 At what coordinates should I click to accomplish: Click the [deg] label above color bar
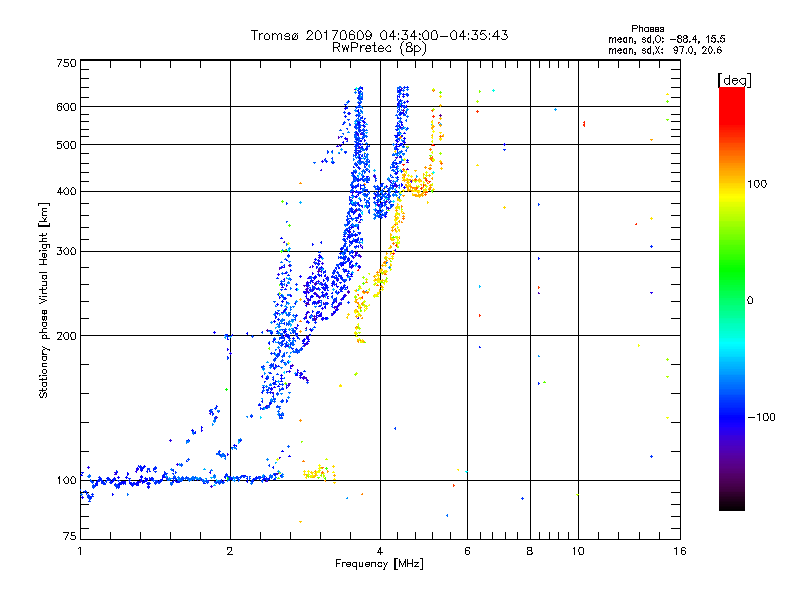pyautogui.click(x=734, y=80)
